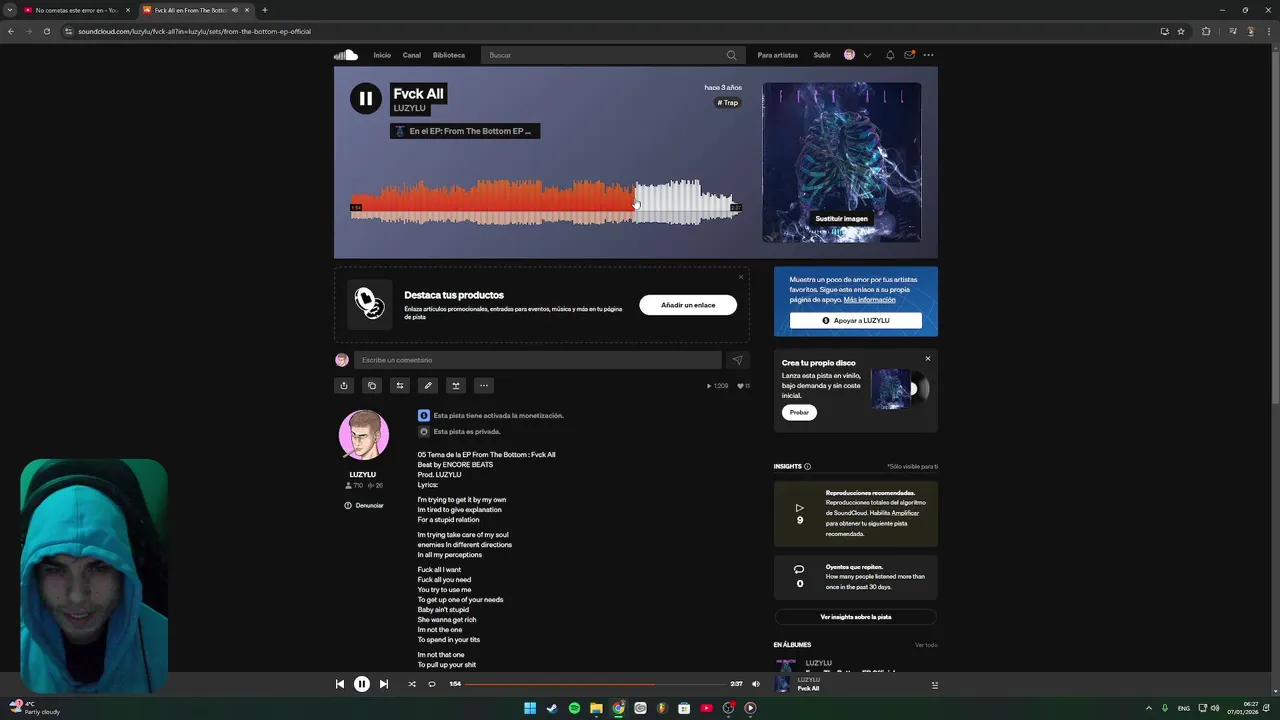Open File Explorer from the taskbar
The image size is (1280, 720).
[x=596, y=708]
